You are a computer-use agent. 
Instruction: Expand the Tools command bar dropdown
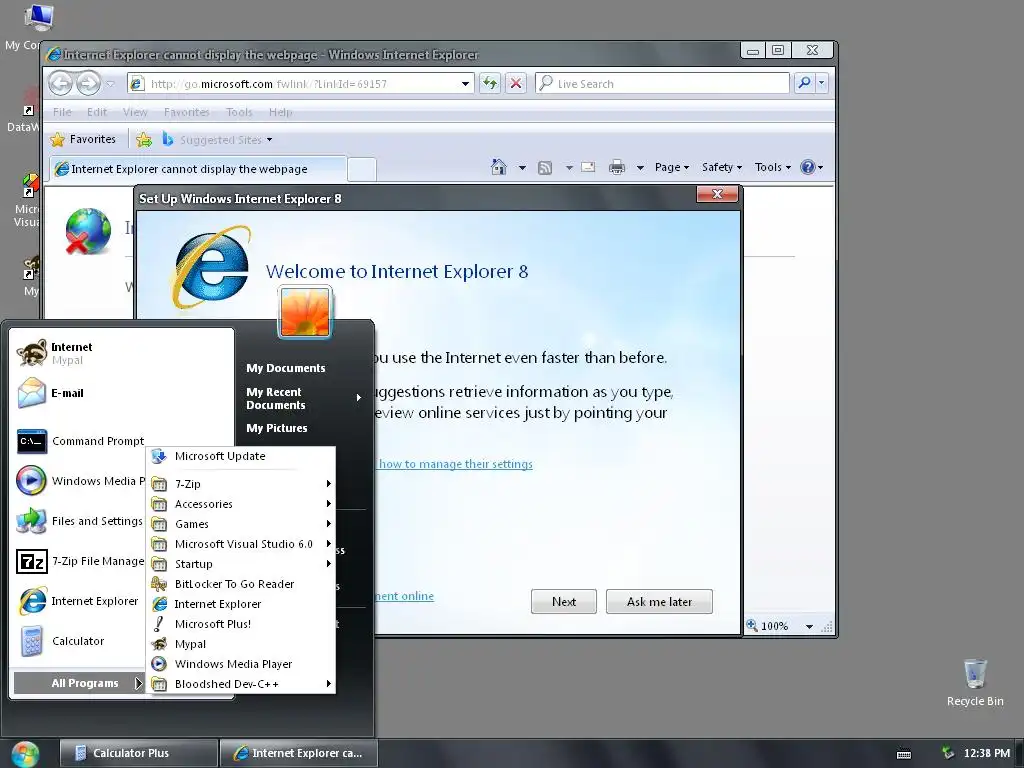point(773,167)
